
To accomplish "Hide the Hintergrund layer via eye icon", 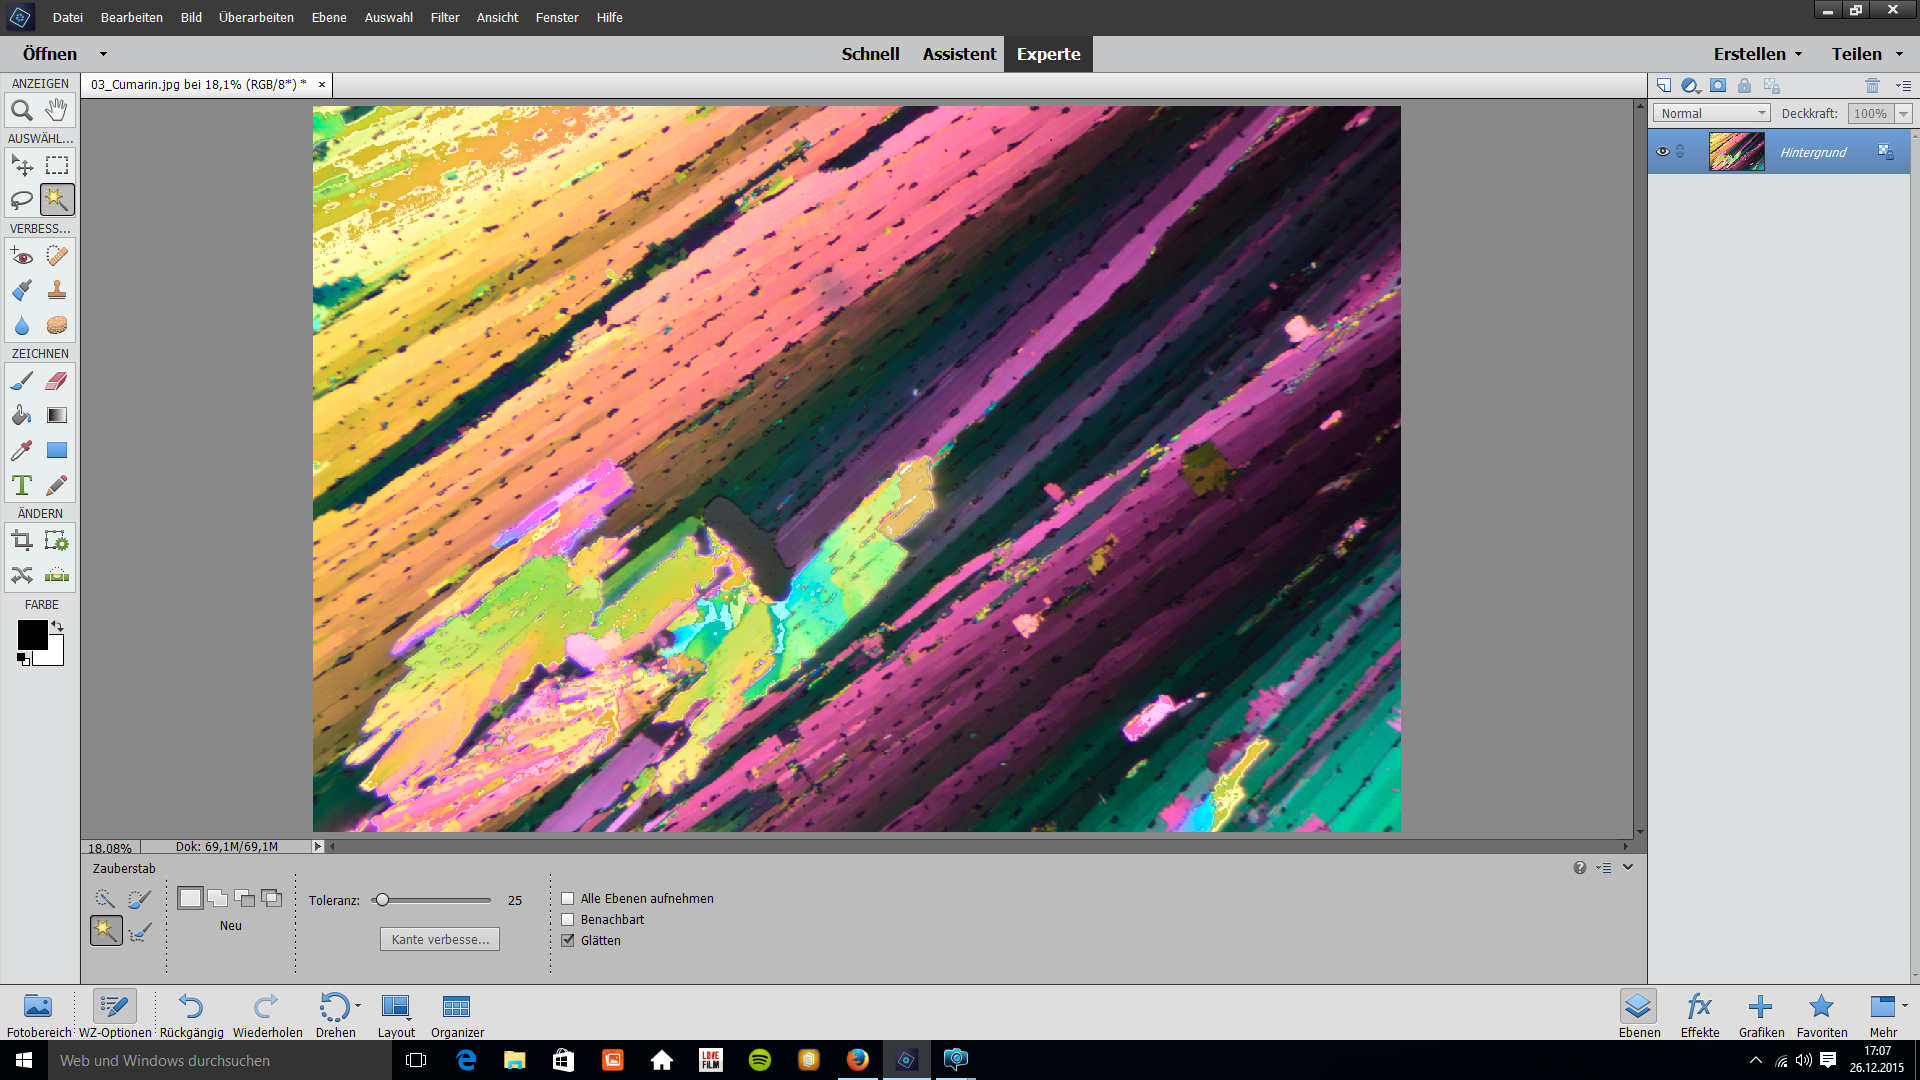I will [1663, 152].
